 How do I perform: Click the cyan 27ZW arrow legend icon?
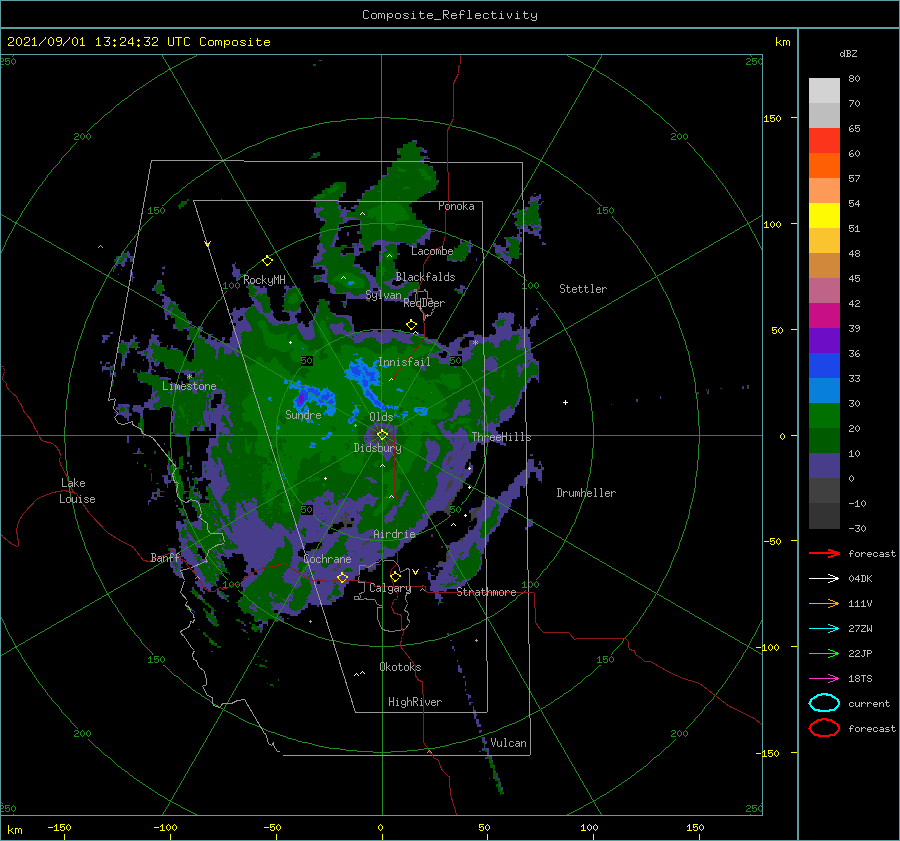[x=824, y=629]
